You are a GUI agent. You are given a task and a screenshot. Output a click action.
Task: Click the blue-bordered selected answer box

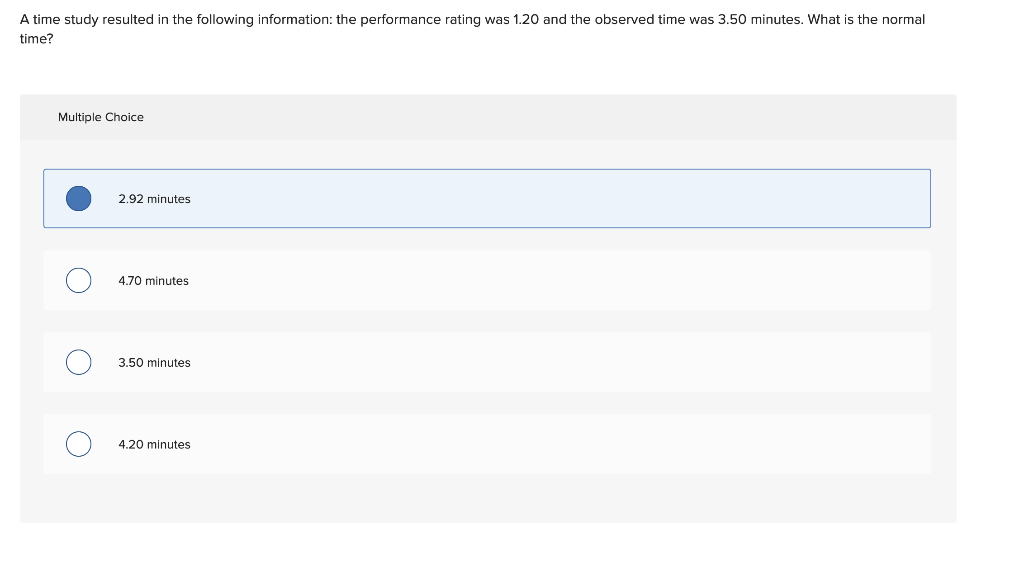point(487,198)
